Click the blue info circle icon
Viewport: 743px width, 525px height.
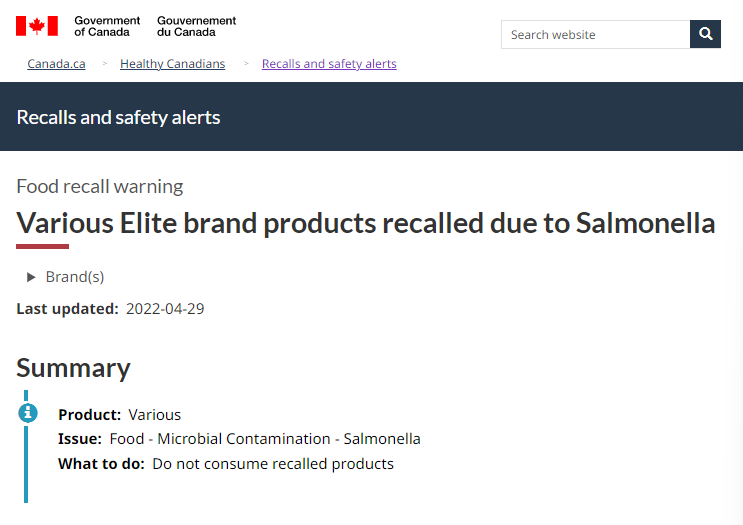click(28, 413)
